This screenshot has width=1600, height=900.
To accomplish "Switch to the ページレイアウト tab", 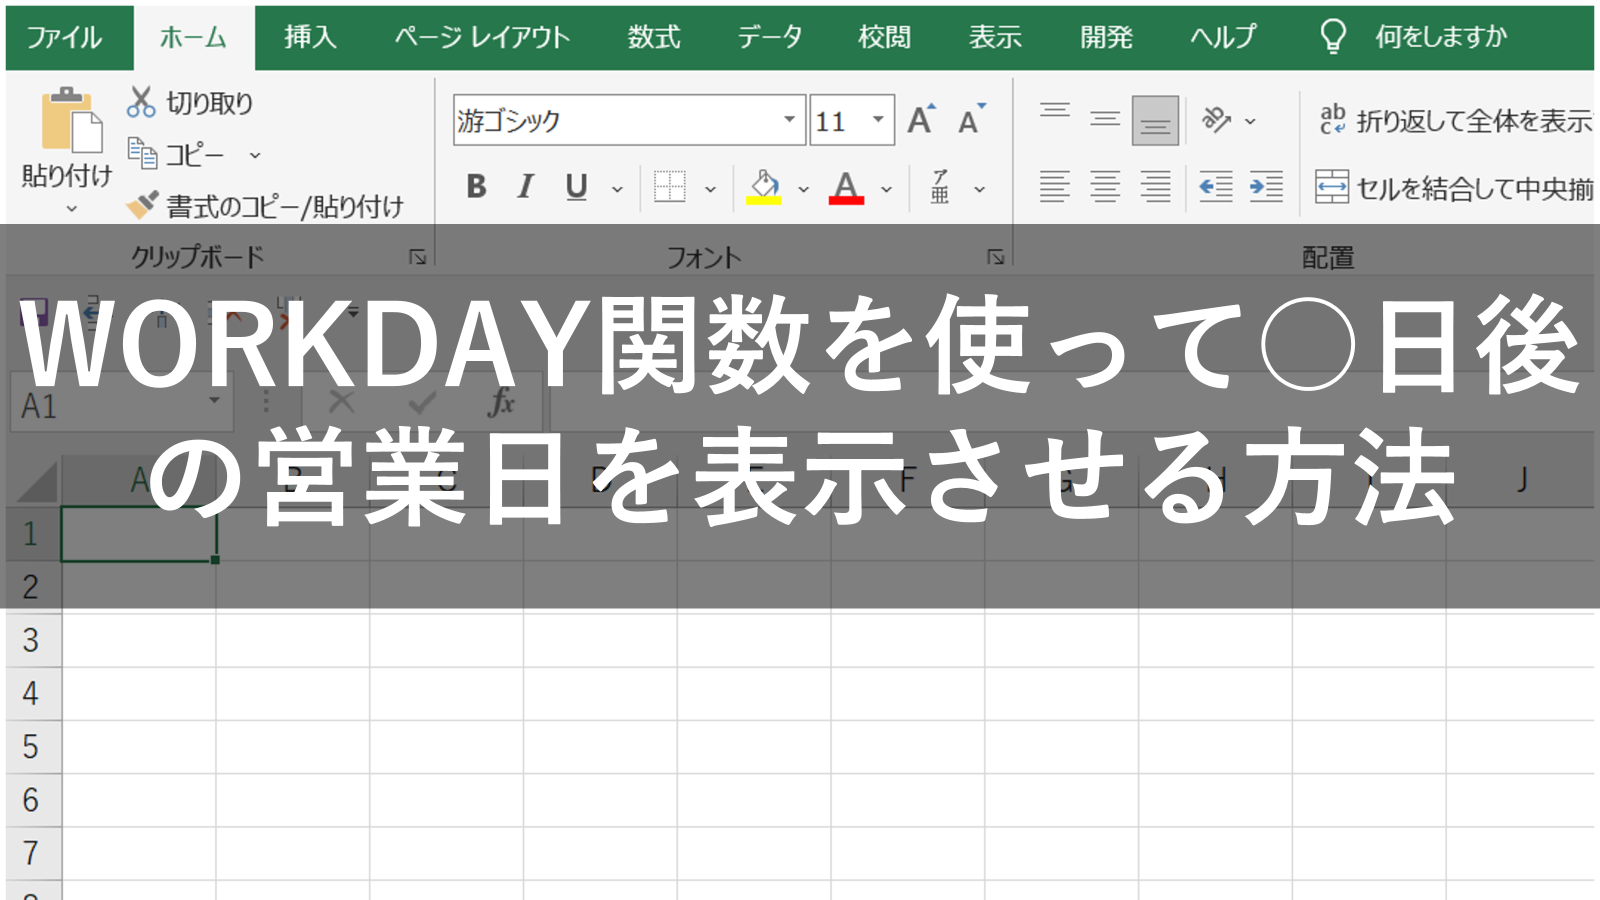I will click(x=482, y=38).
